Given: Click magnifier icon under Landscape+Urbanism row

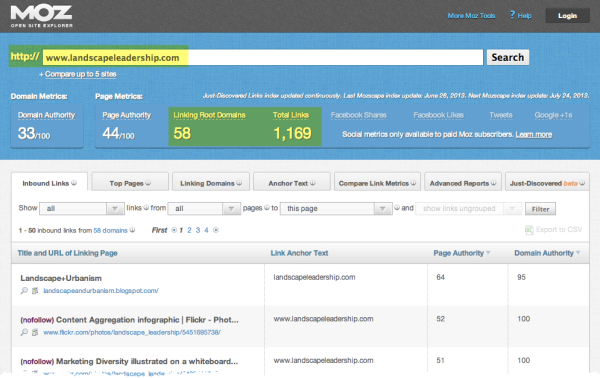Looking at the screenshot, I should 24,291.
